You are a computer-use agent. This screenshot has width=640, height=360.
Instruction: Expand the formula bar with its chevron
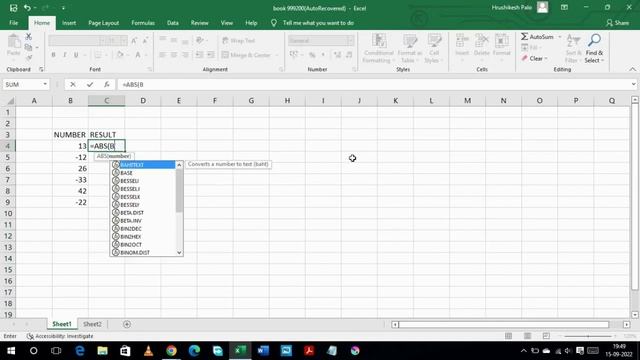click(633, 84)
